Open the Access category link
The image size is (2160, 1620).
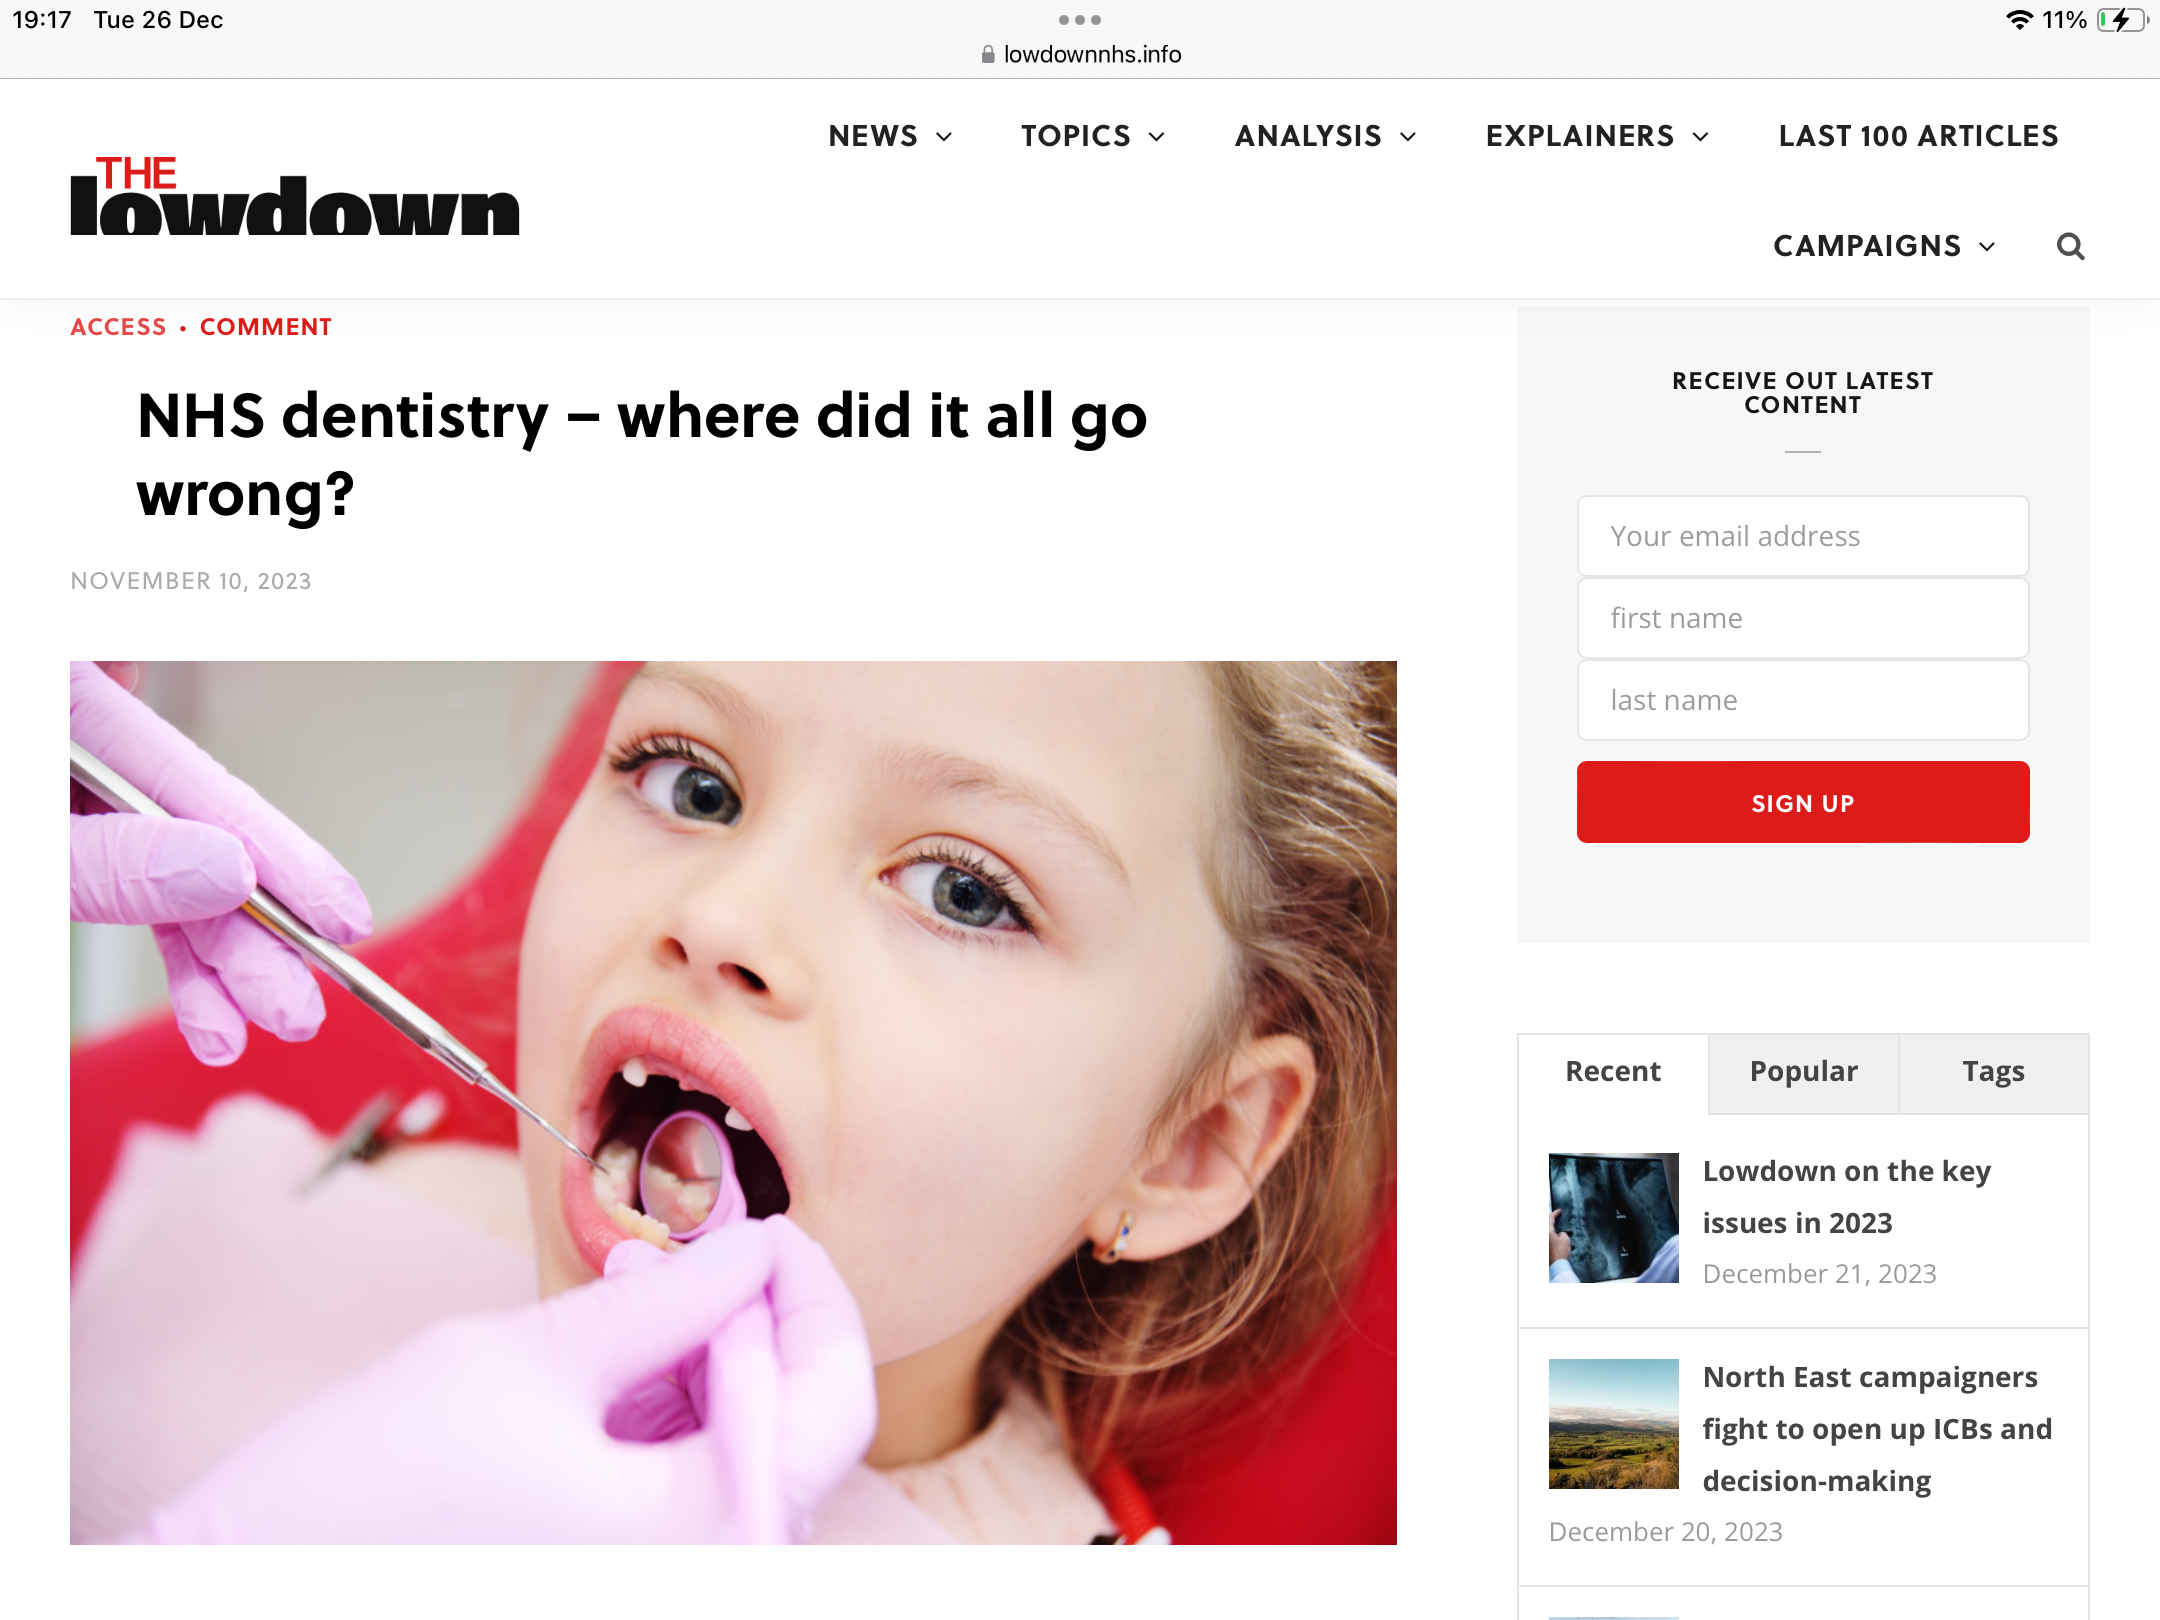118,327
